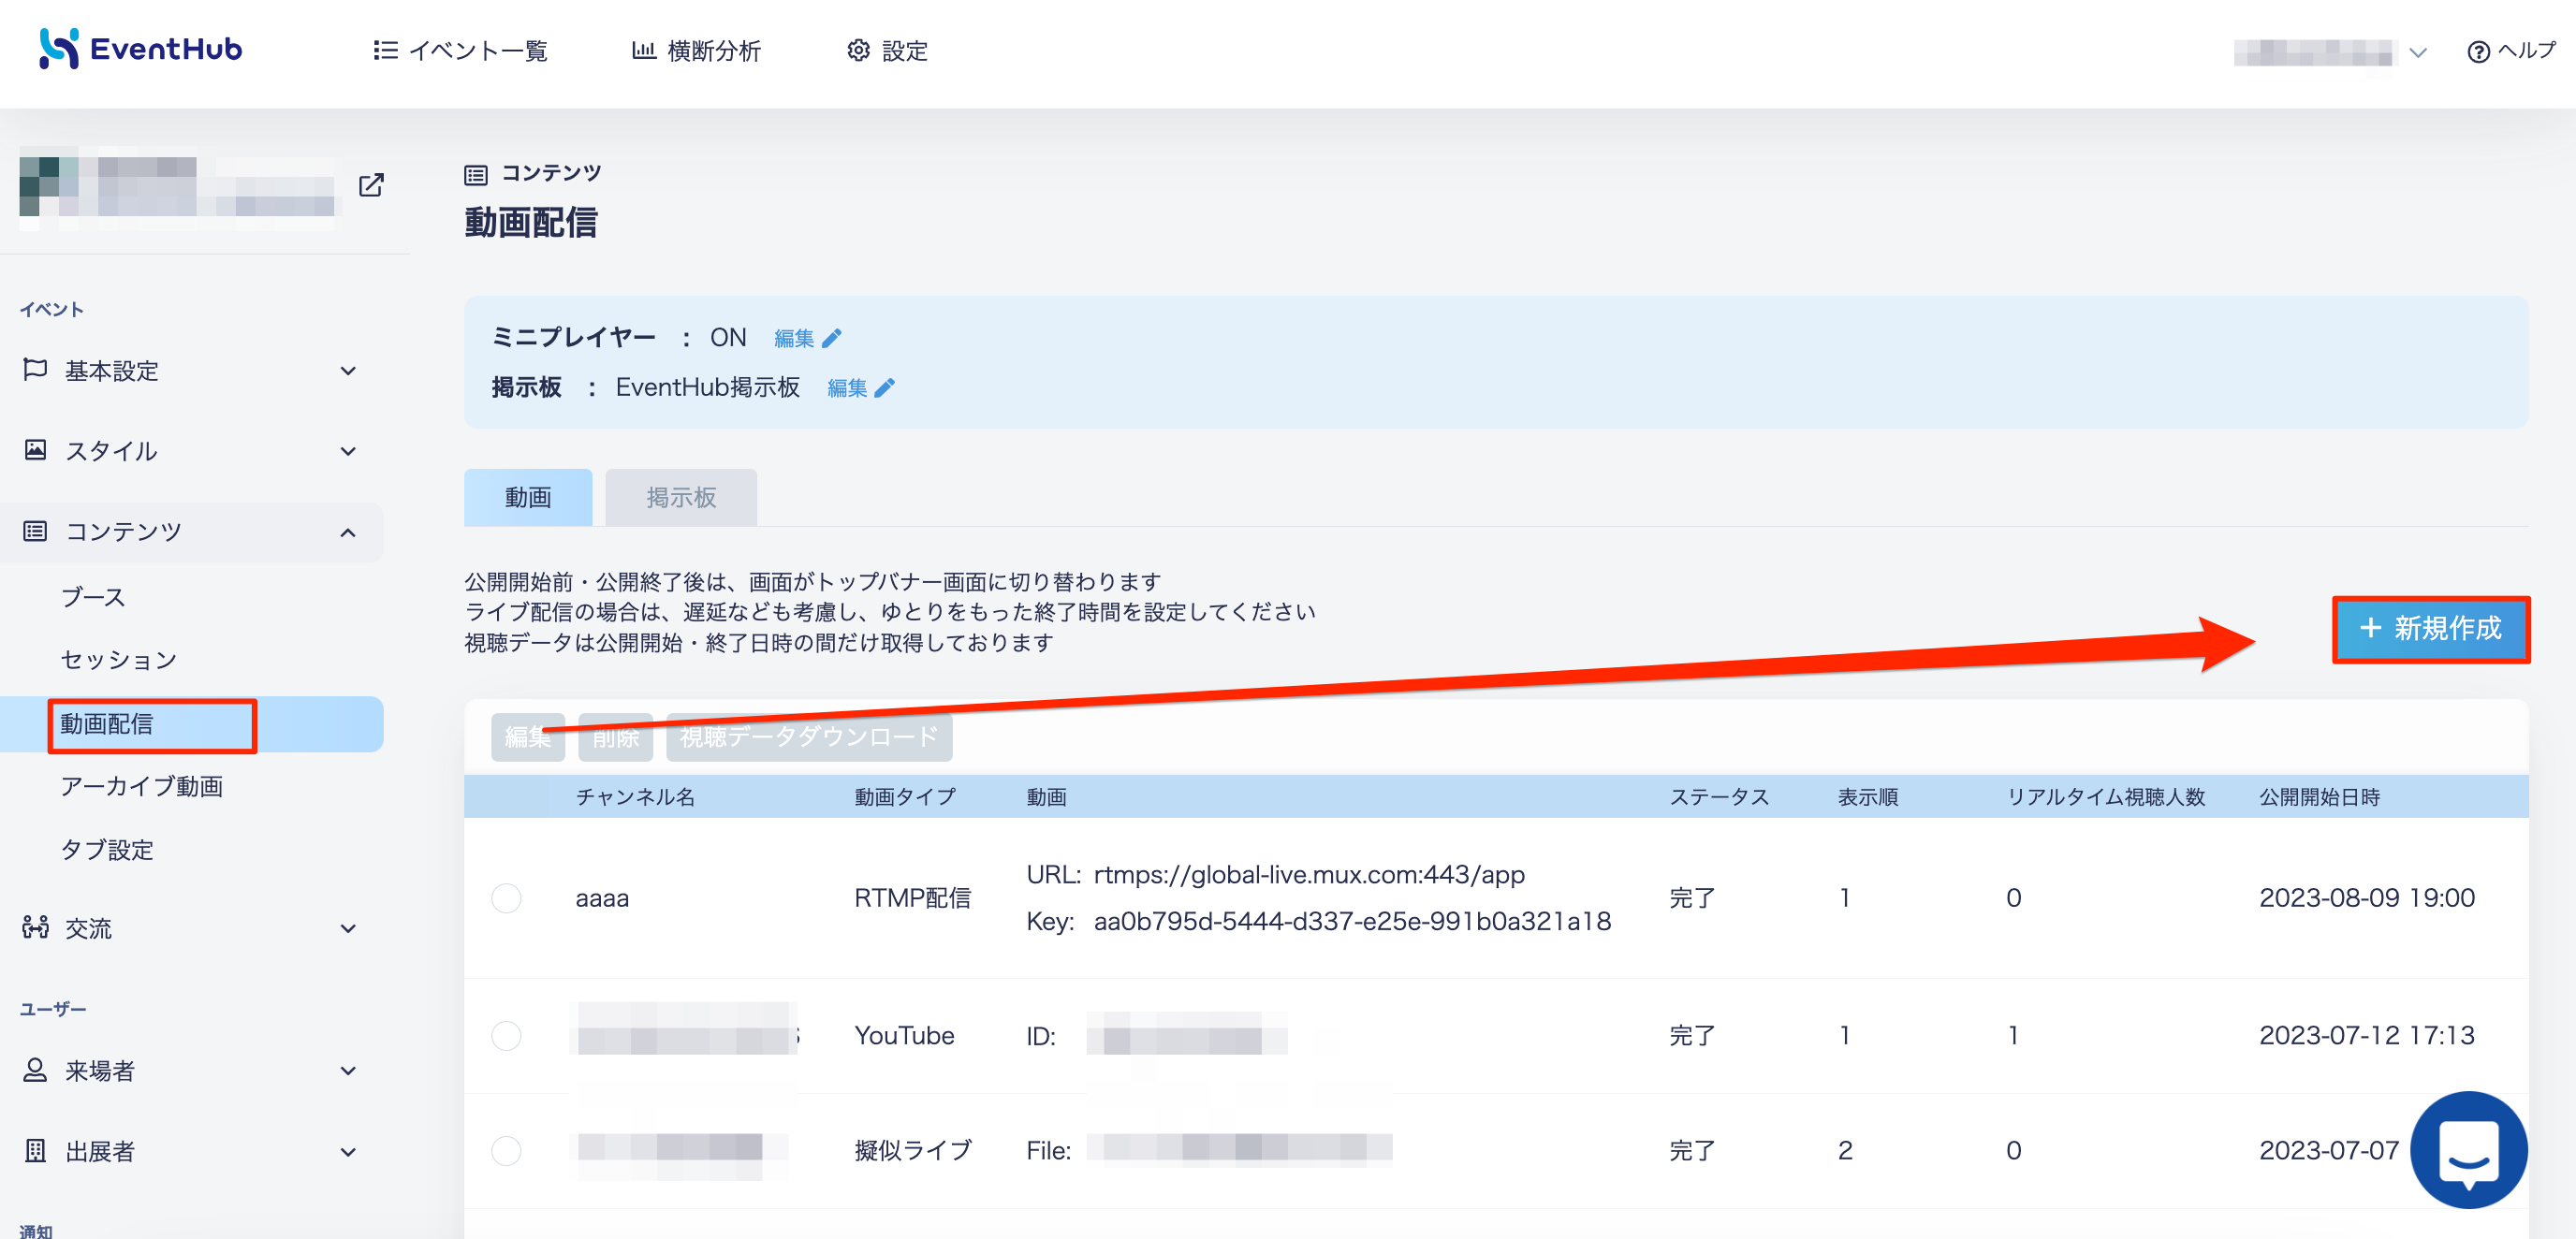Click the リアルタイム視聴人数 column header

tap(2105, 797)
